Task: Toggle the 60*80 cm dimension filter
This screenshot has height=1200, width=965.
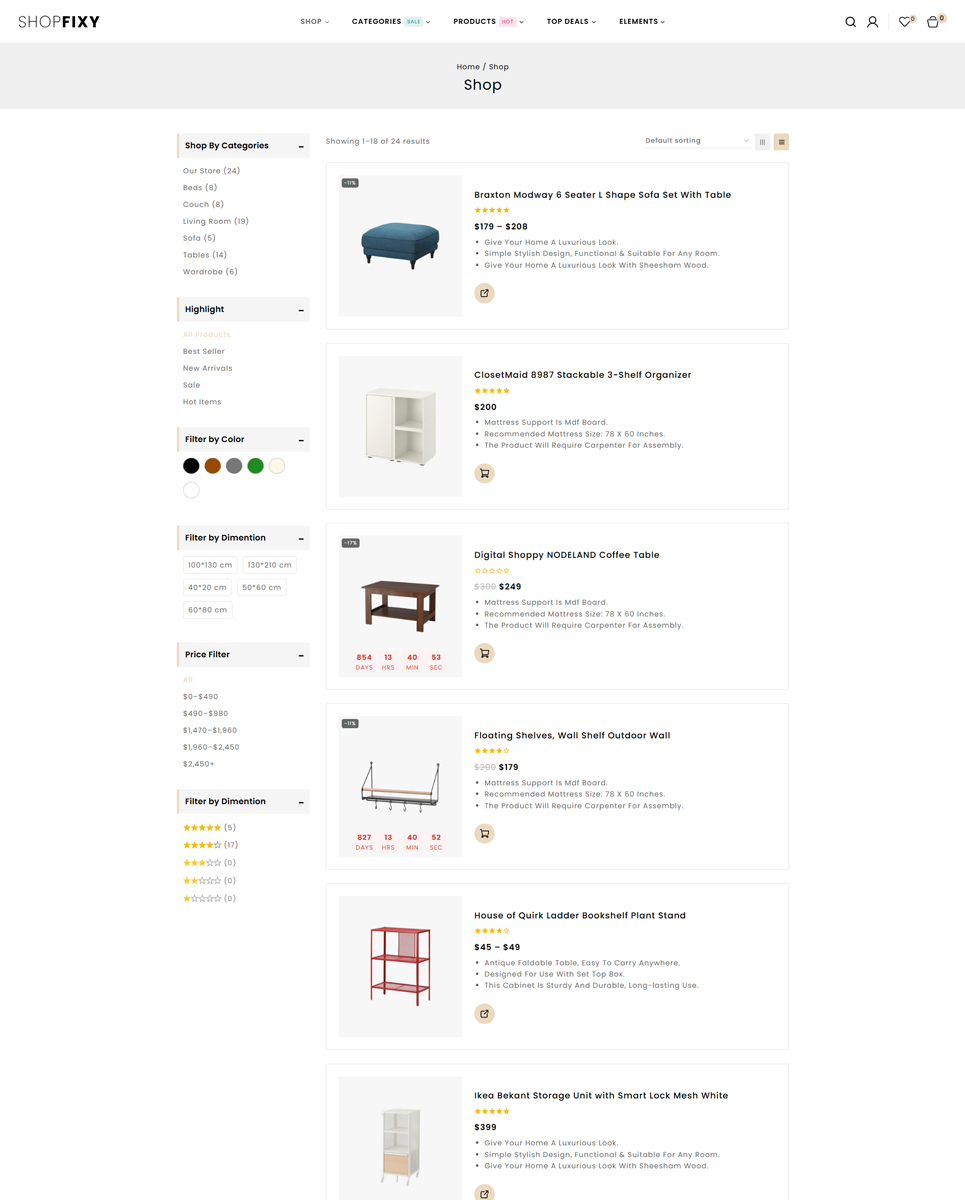Action: point(208,610)
